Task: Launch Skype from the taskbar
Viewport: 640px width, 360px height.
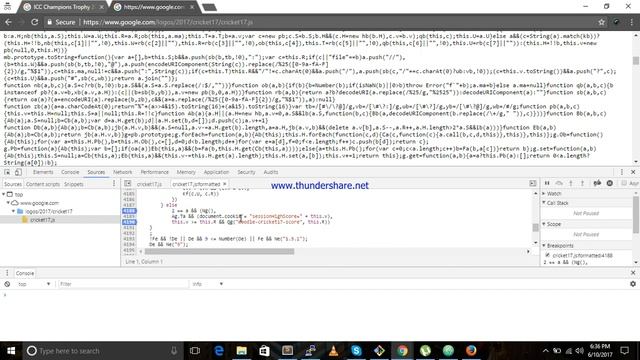Action: pos(356,351)
